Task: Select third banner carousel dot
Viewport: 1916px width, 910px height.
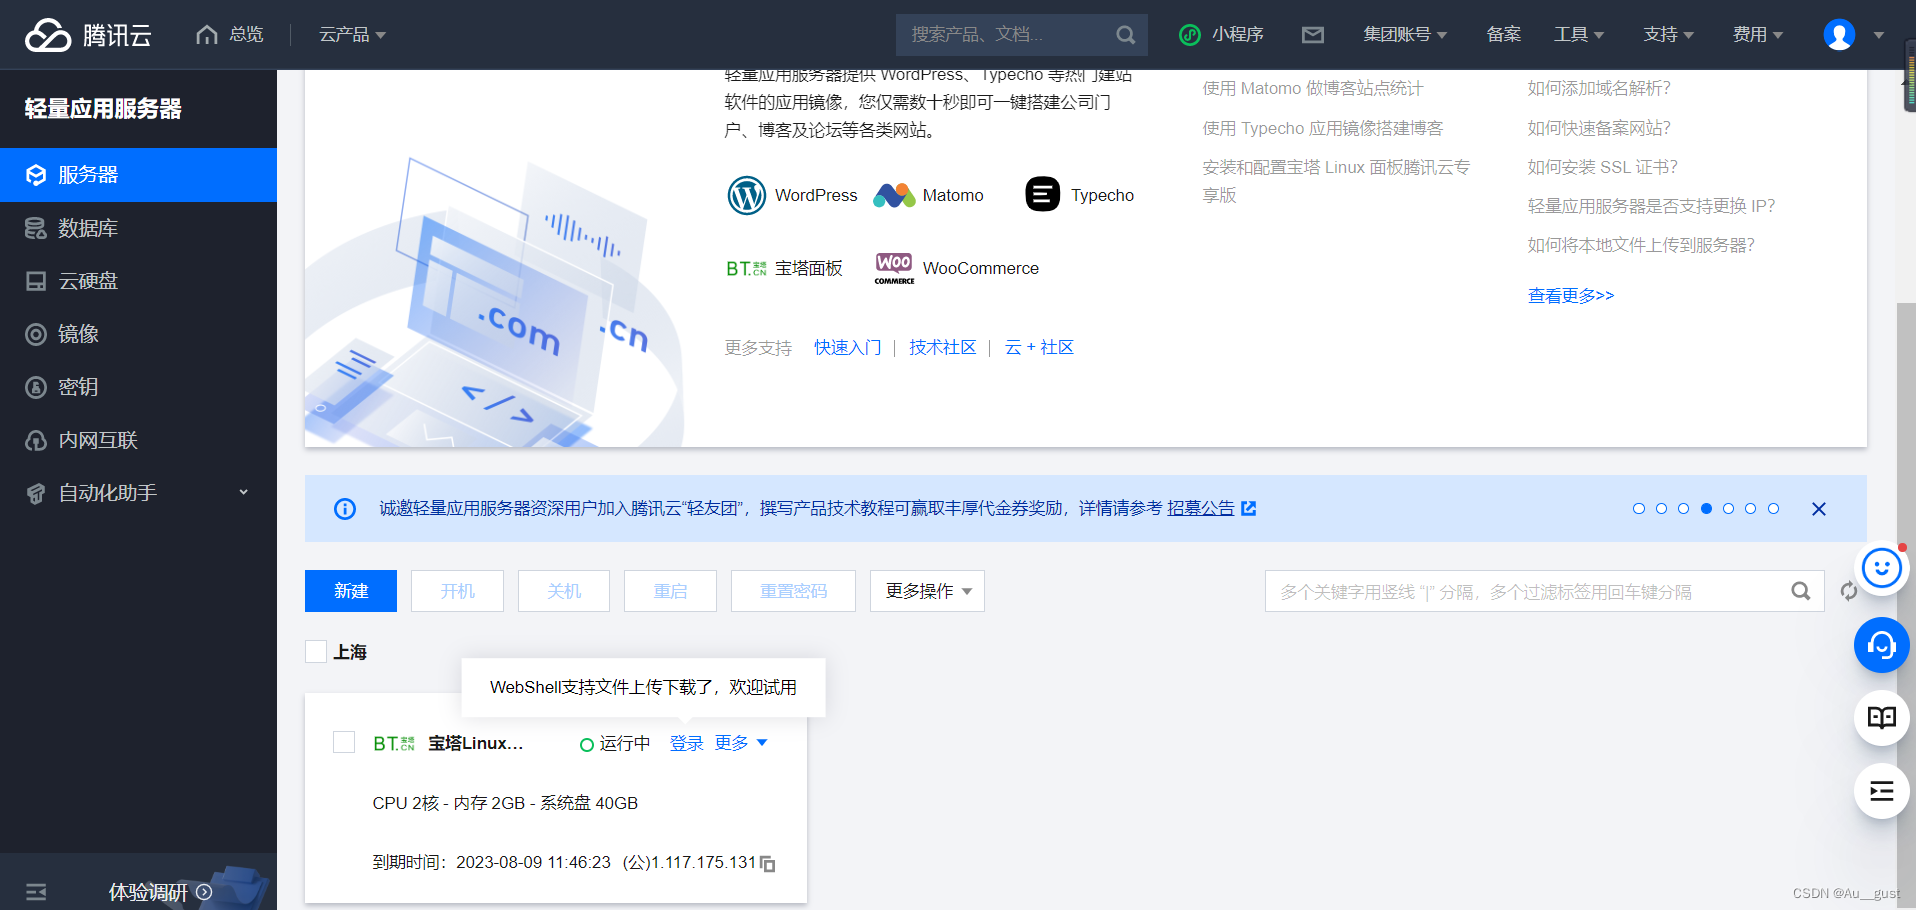Action: (1683, 508)
